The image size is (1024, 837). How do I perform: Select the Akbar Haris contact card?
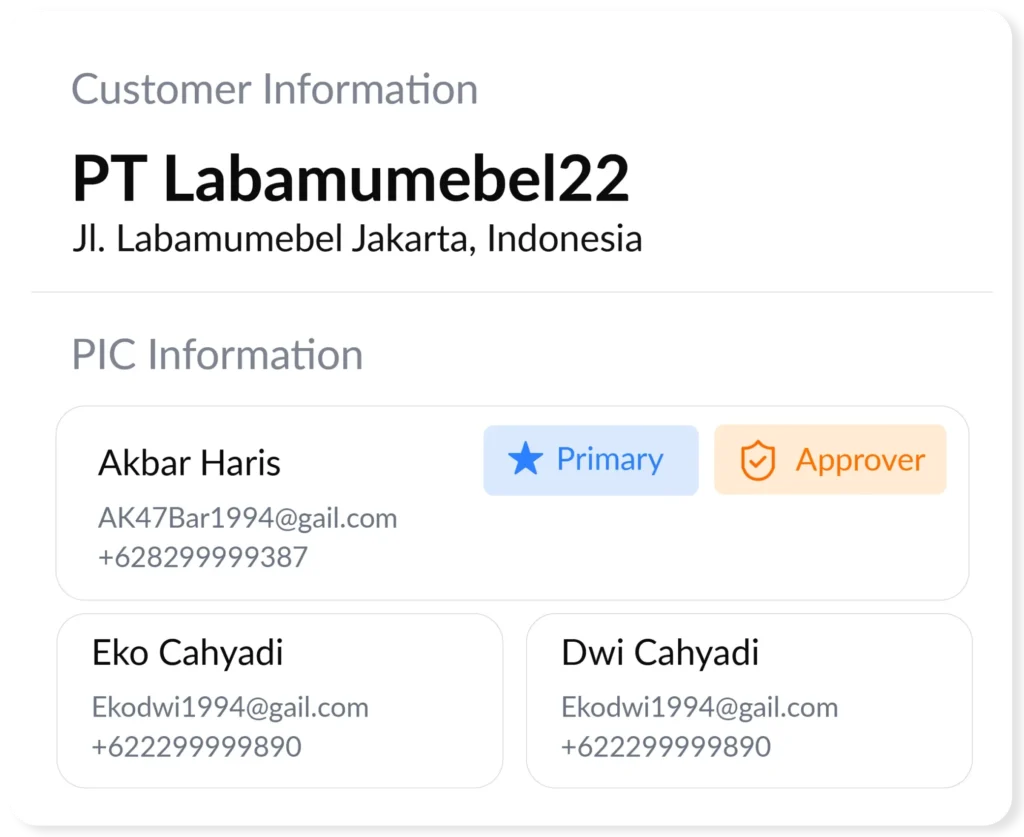tap(513, 503)
